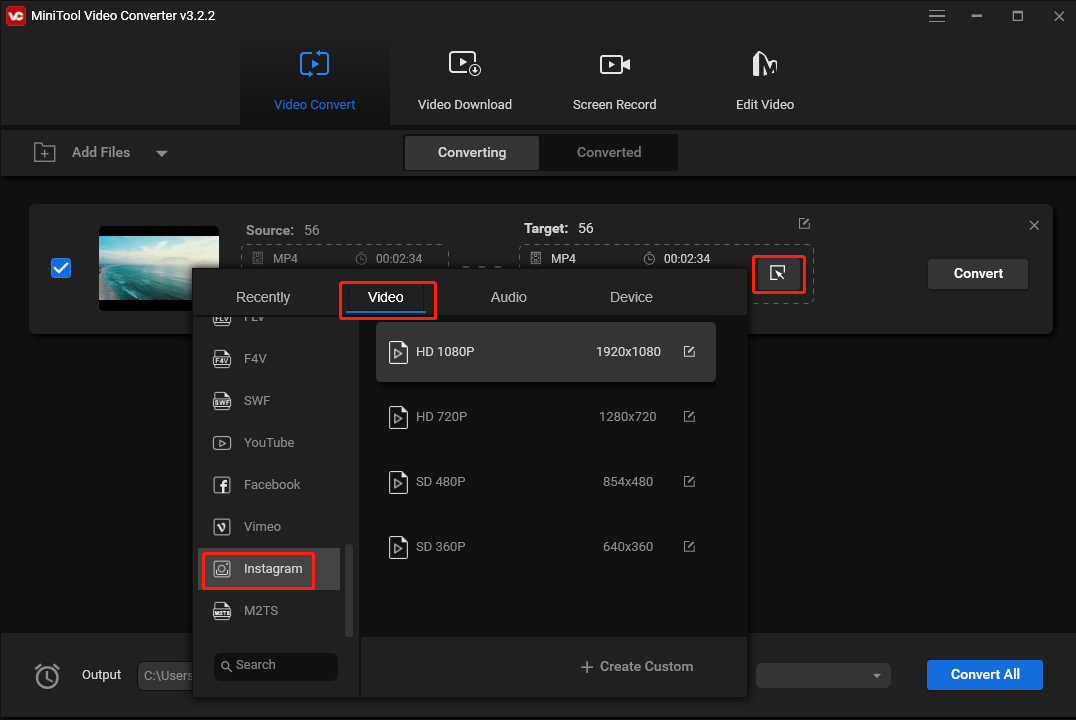Switch to the Converted tab
This screenshot has height=720, width=1076.
point(609,152)
